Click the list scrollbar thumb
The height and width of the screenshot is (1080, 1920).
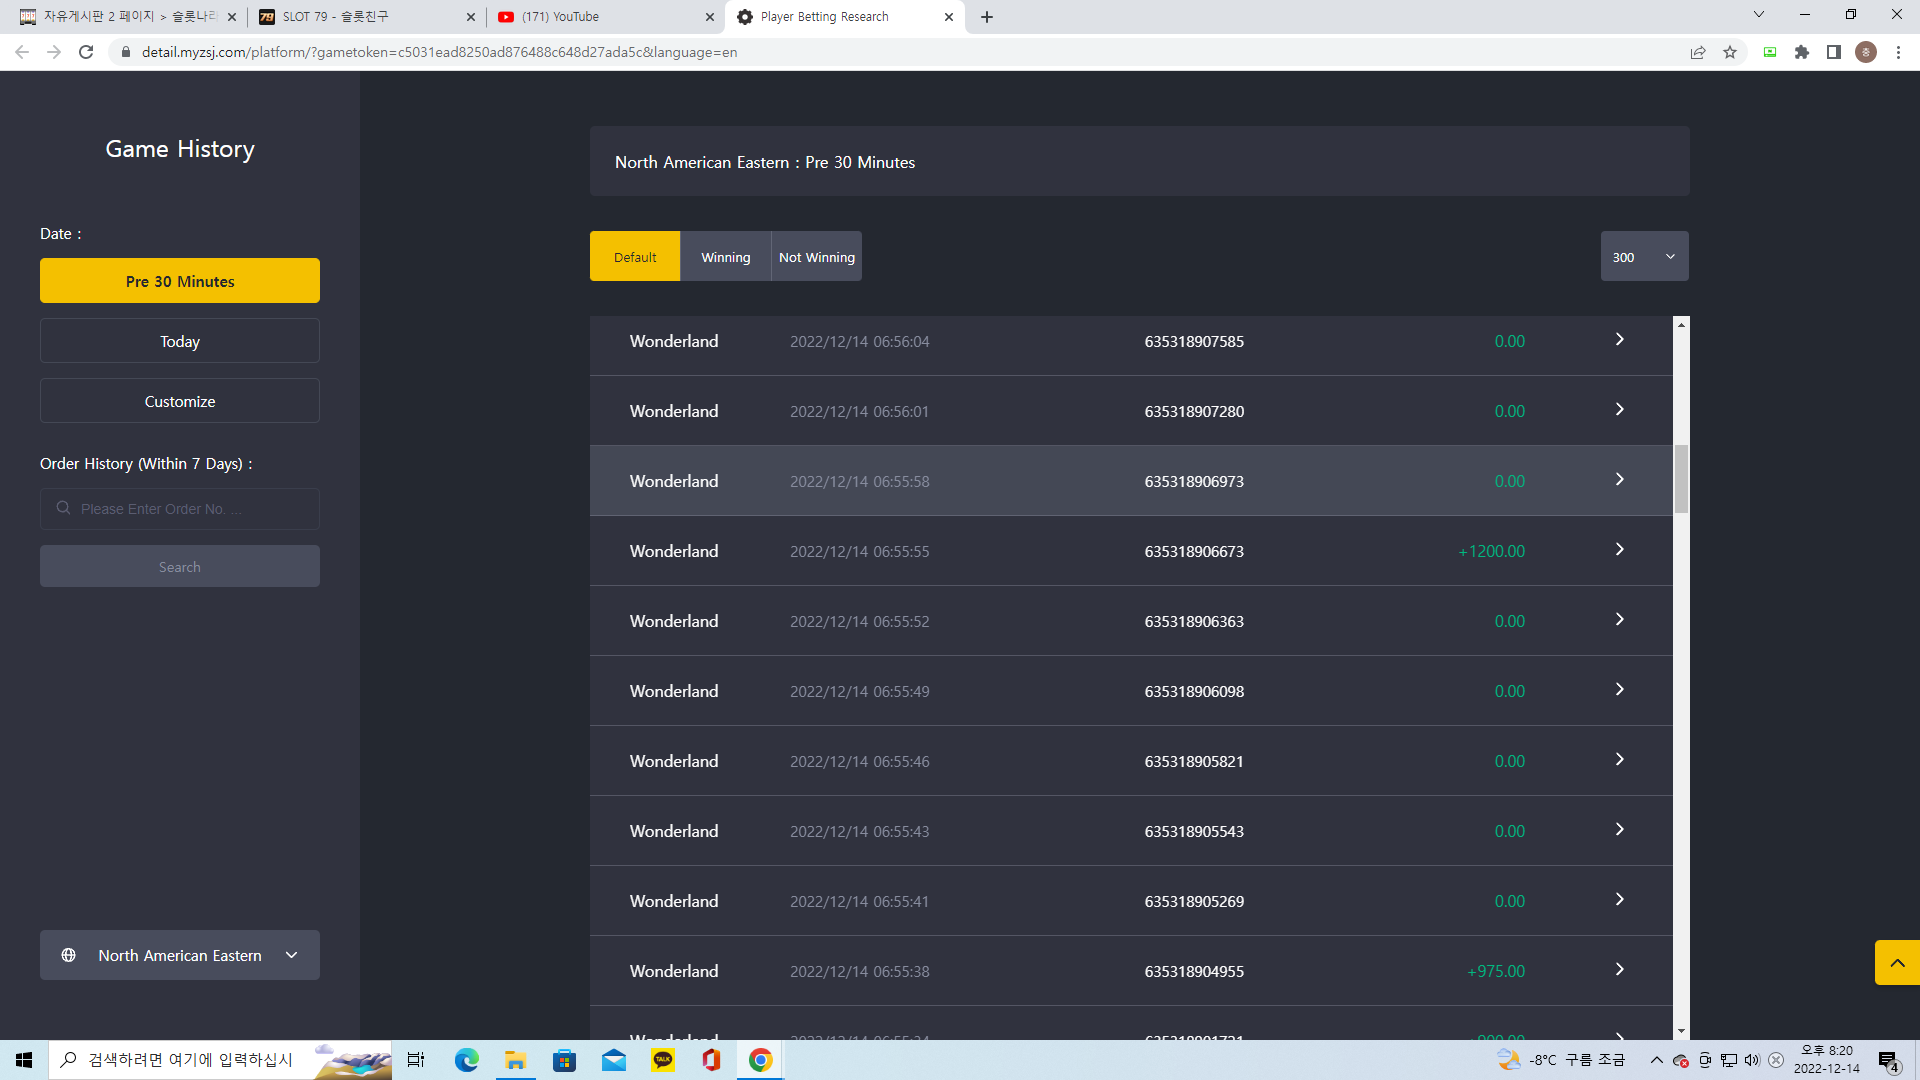click(1681, 479)
